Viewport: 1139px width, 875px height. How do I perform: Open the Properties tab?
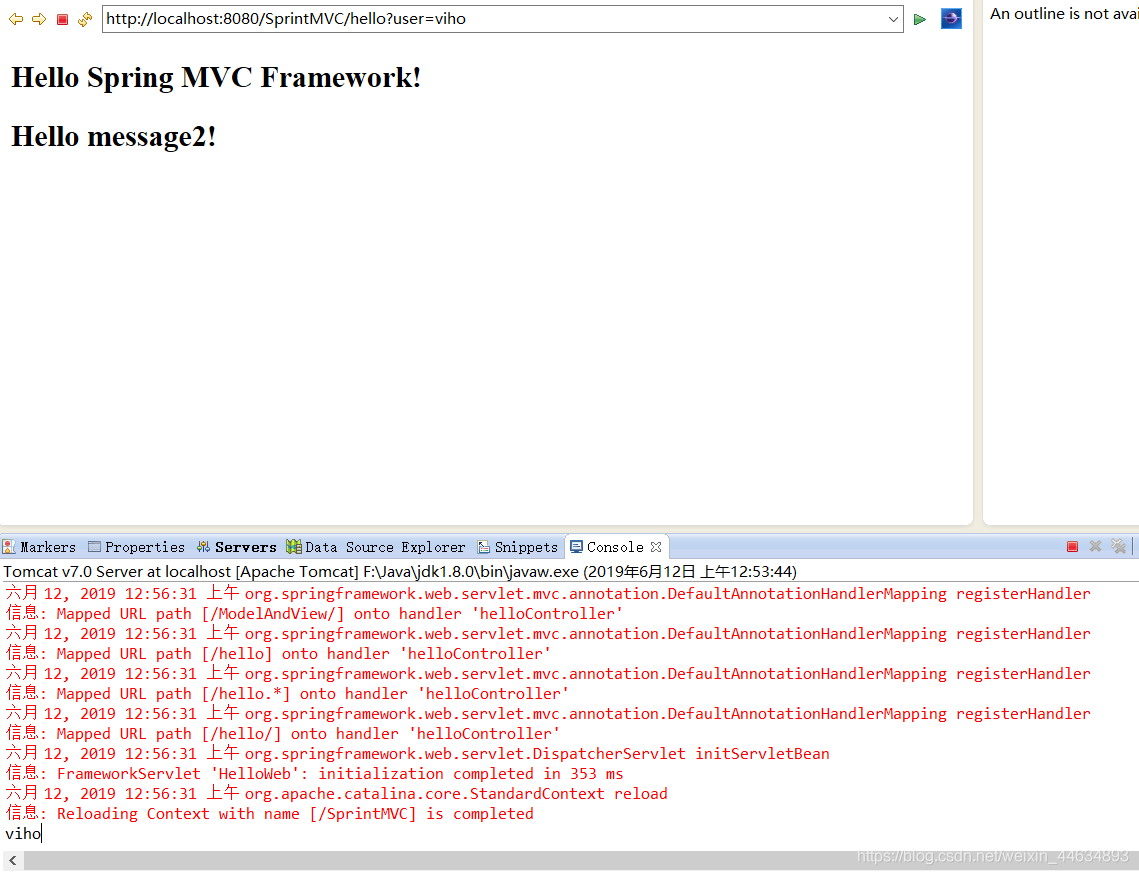click(x=137, y=547)
